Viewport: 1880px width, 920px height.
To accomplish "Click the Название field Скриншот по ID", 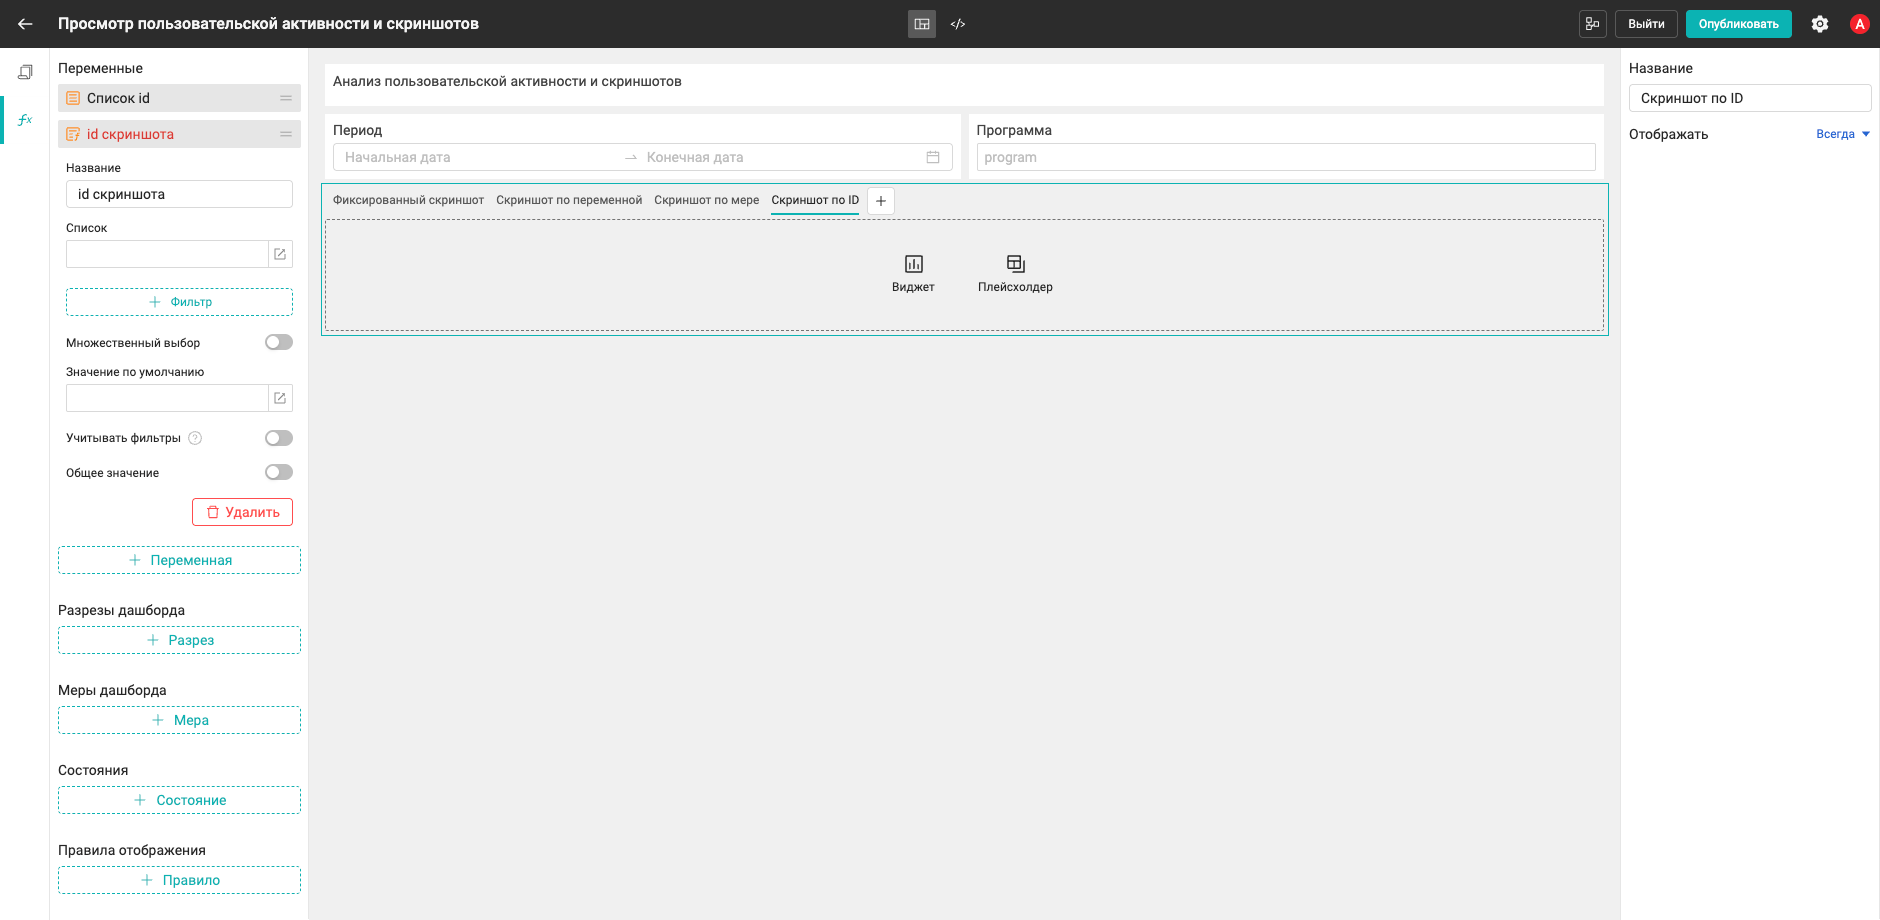I will point(1750,98).
